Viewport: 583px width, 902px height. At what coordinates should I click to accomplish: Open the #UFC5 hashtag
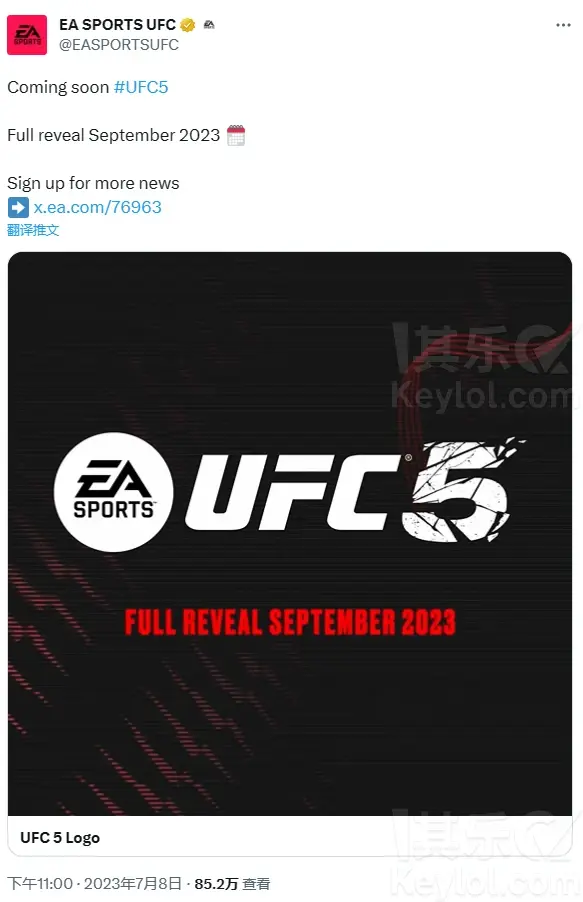click(x=141, y=87)
